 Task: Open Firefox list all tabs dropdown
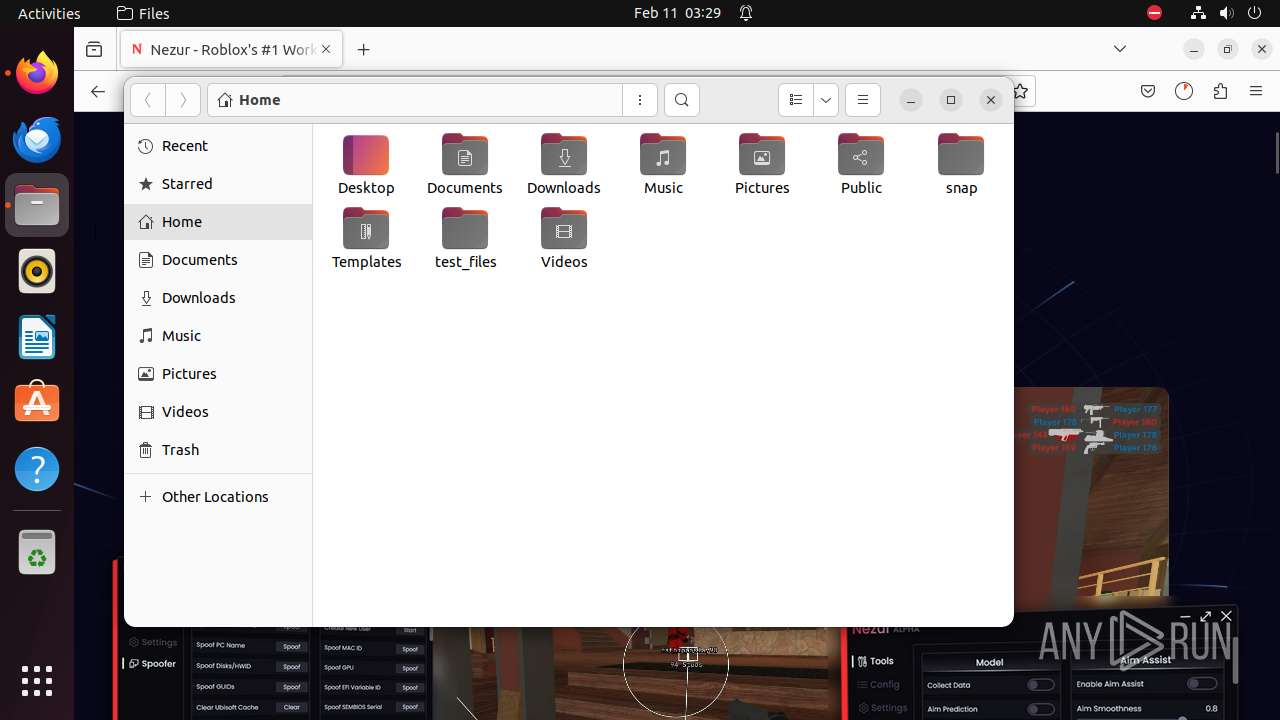point(1120,49)
